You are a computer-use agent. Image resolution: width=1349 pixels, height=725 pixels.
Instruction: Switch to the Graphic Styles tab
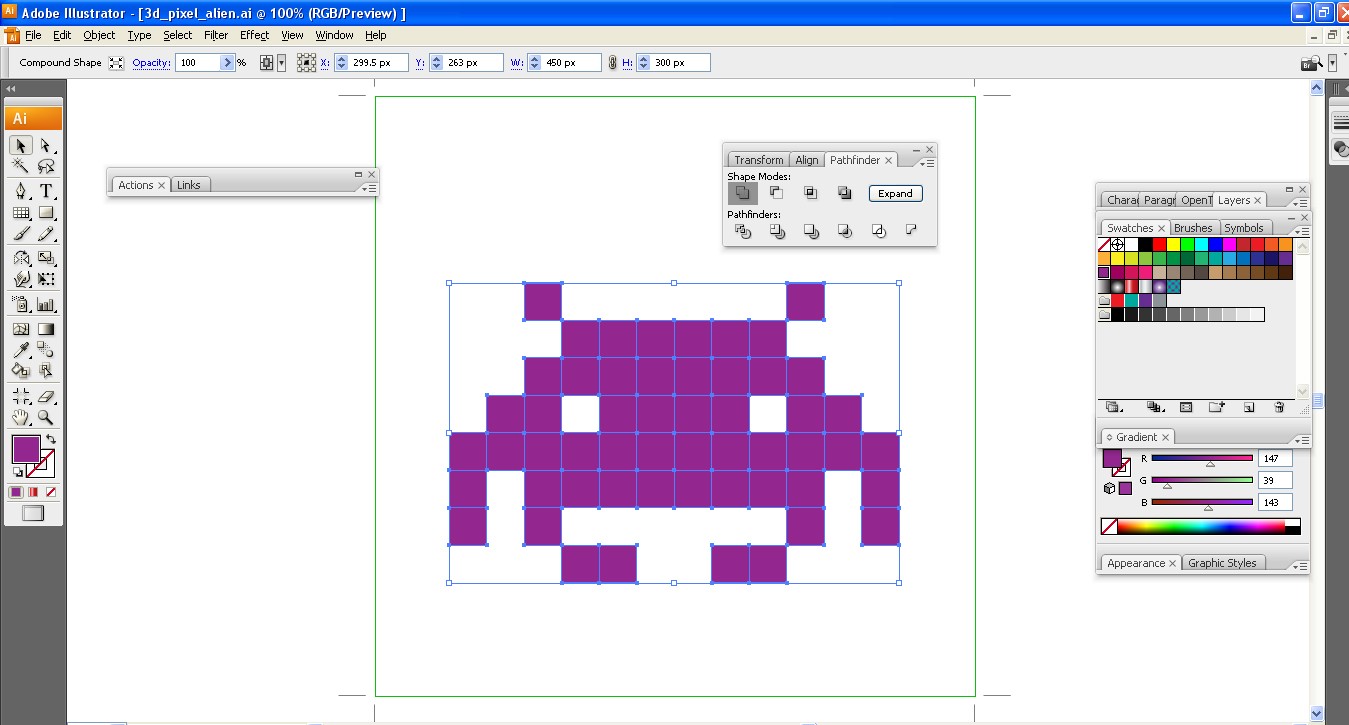click(x=1222, y=563)
